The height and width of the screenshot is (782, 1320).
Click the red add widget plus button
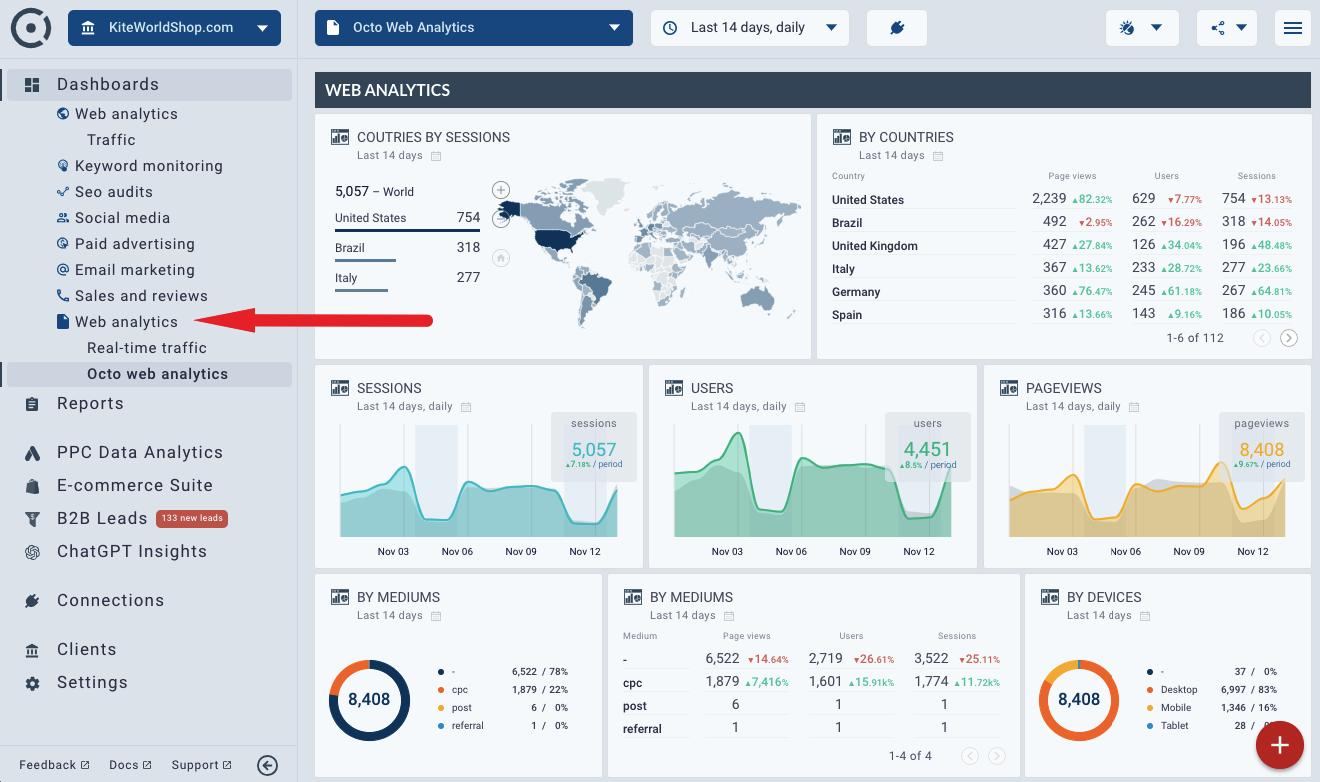click(1280, 745)
